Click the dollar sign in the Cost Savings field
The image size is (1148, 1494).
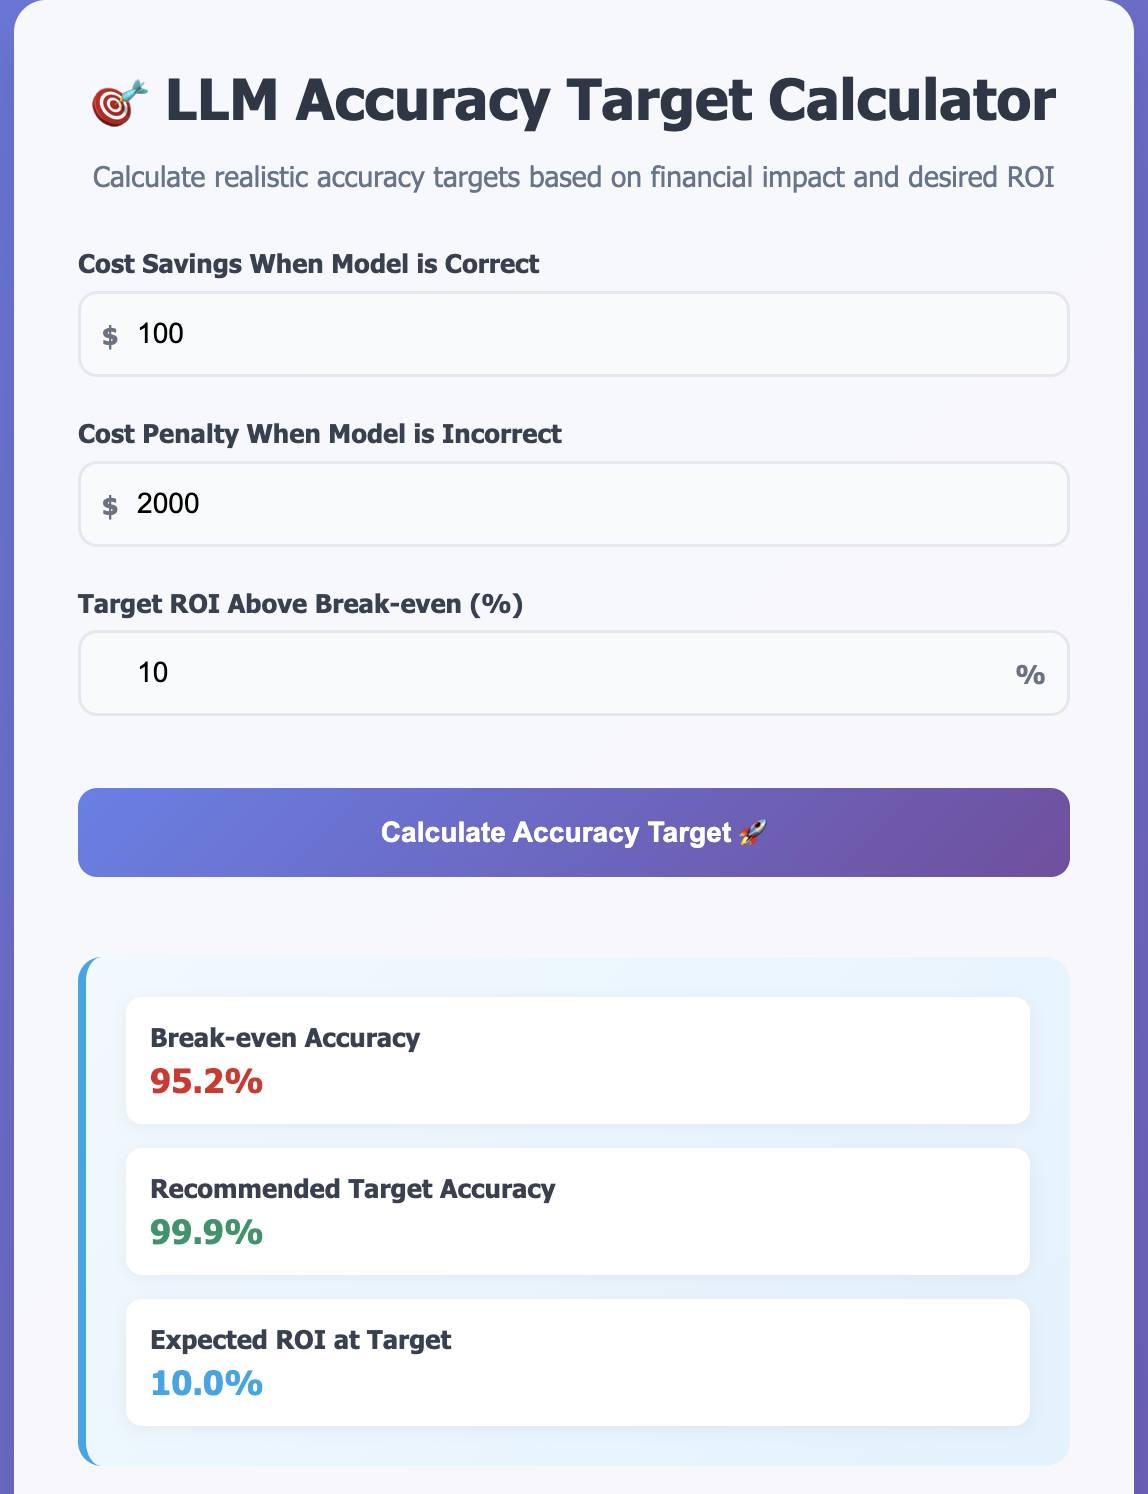(110, 335)
